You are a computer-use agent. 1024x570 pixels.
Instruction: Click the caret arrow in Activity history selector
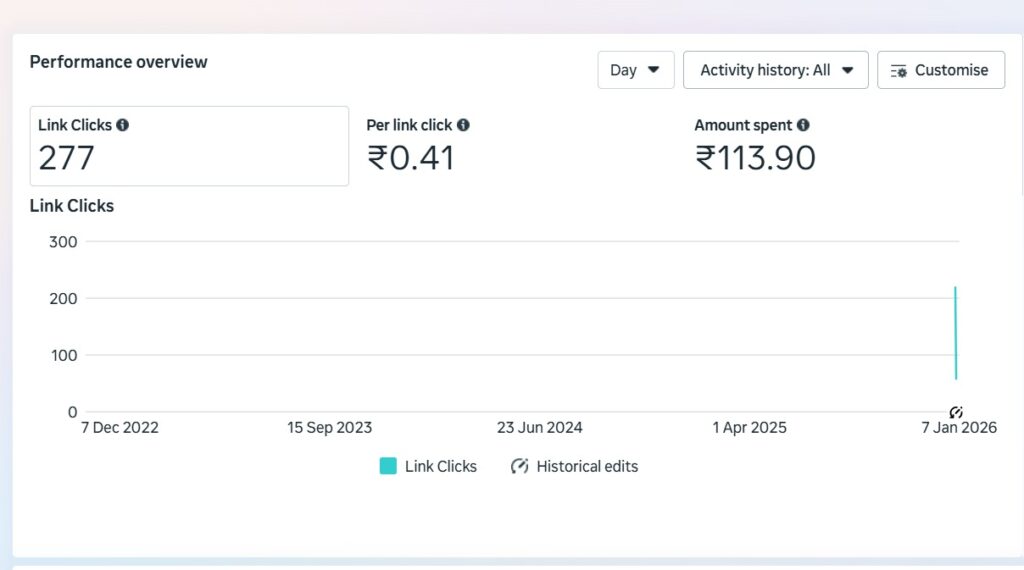pyautogui.click(x=847, y=70)
